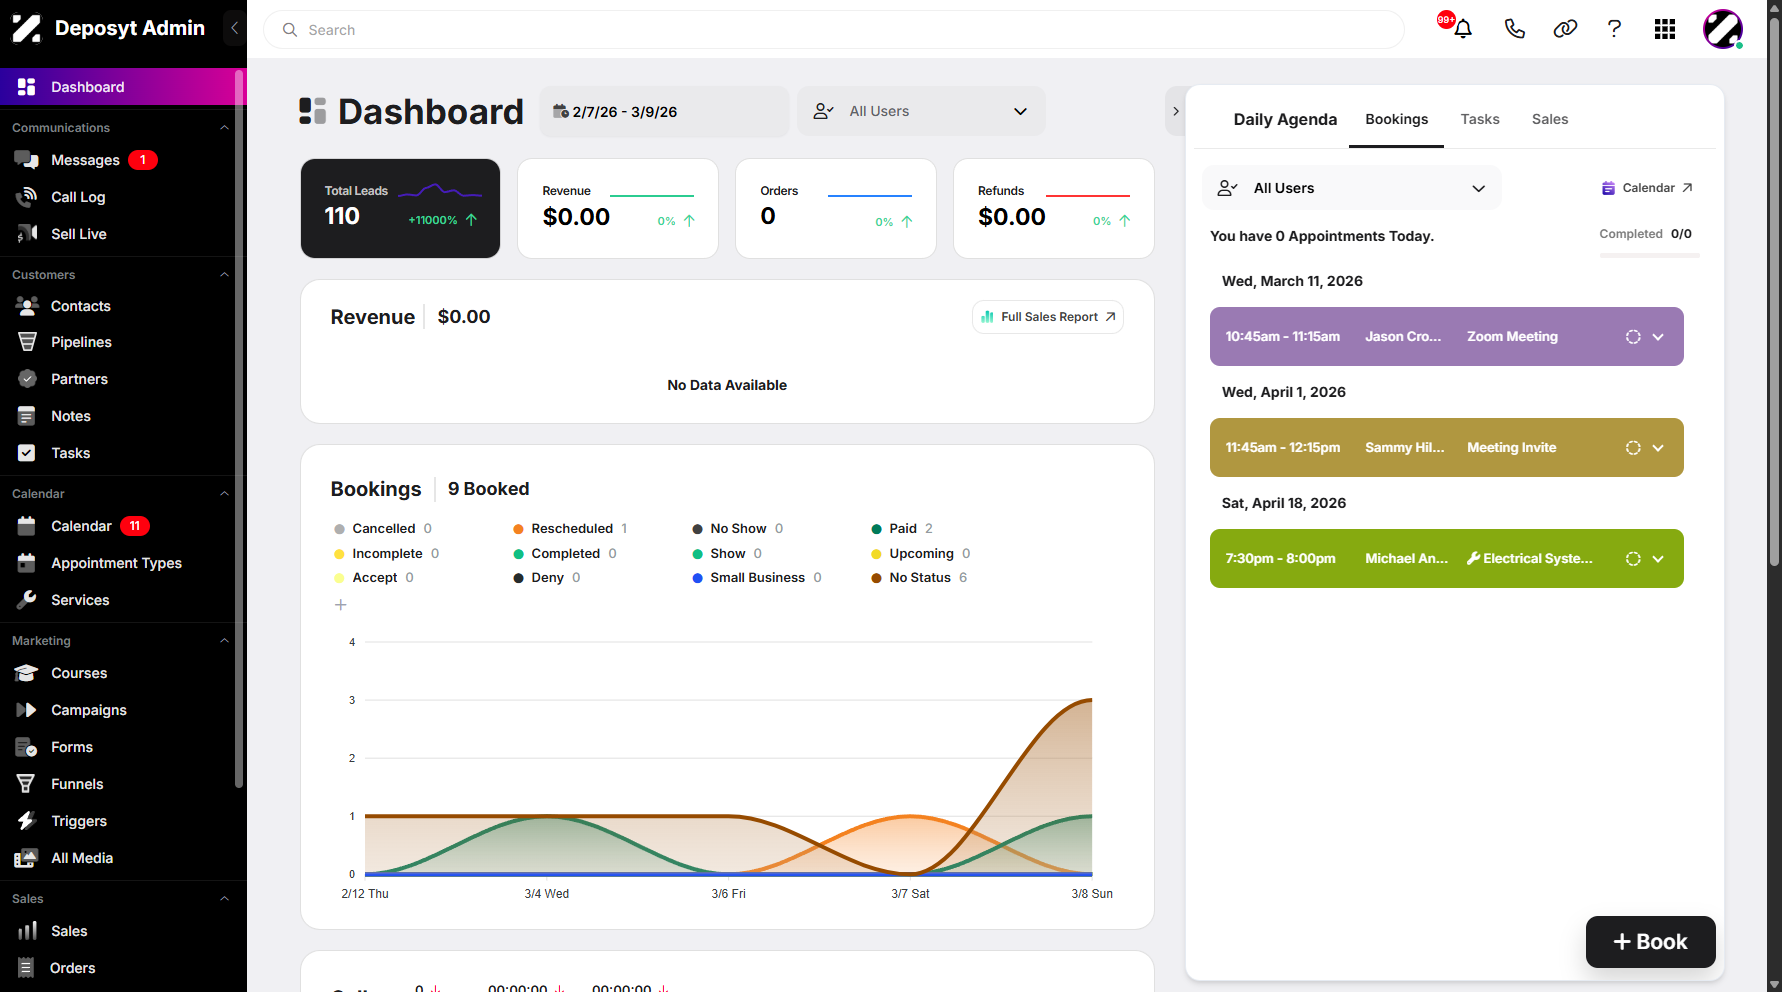The width and height of the screenshot is (1782, 992).
Task: Expand the Sammy Hil... Meeting Invite appointment
Action: (x=1658, y=448)
